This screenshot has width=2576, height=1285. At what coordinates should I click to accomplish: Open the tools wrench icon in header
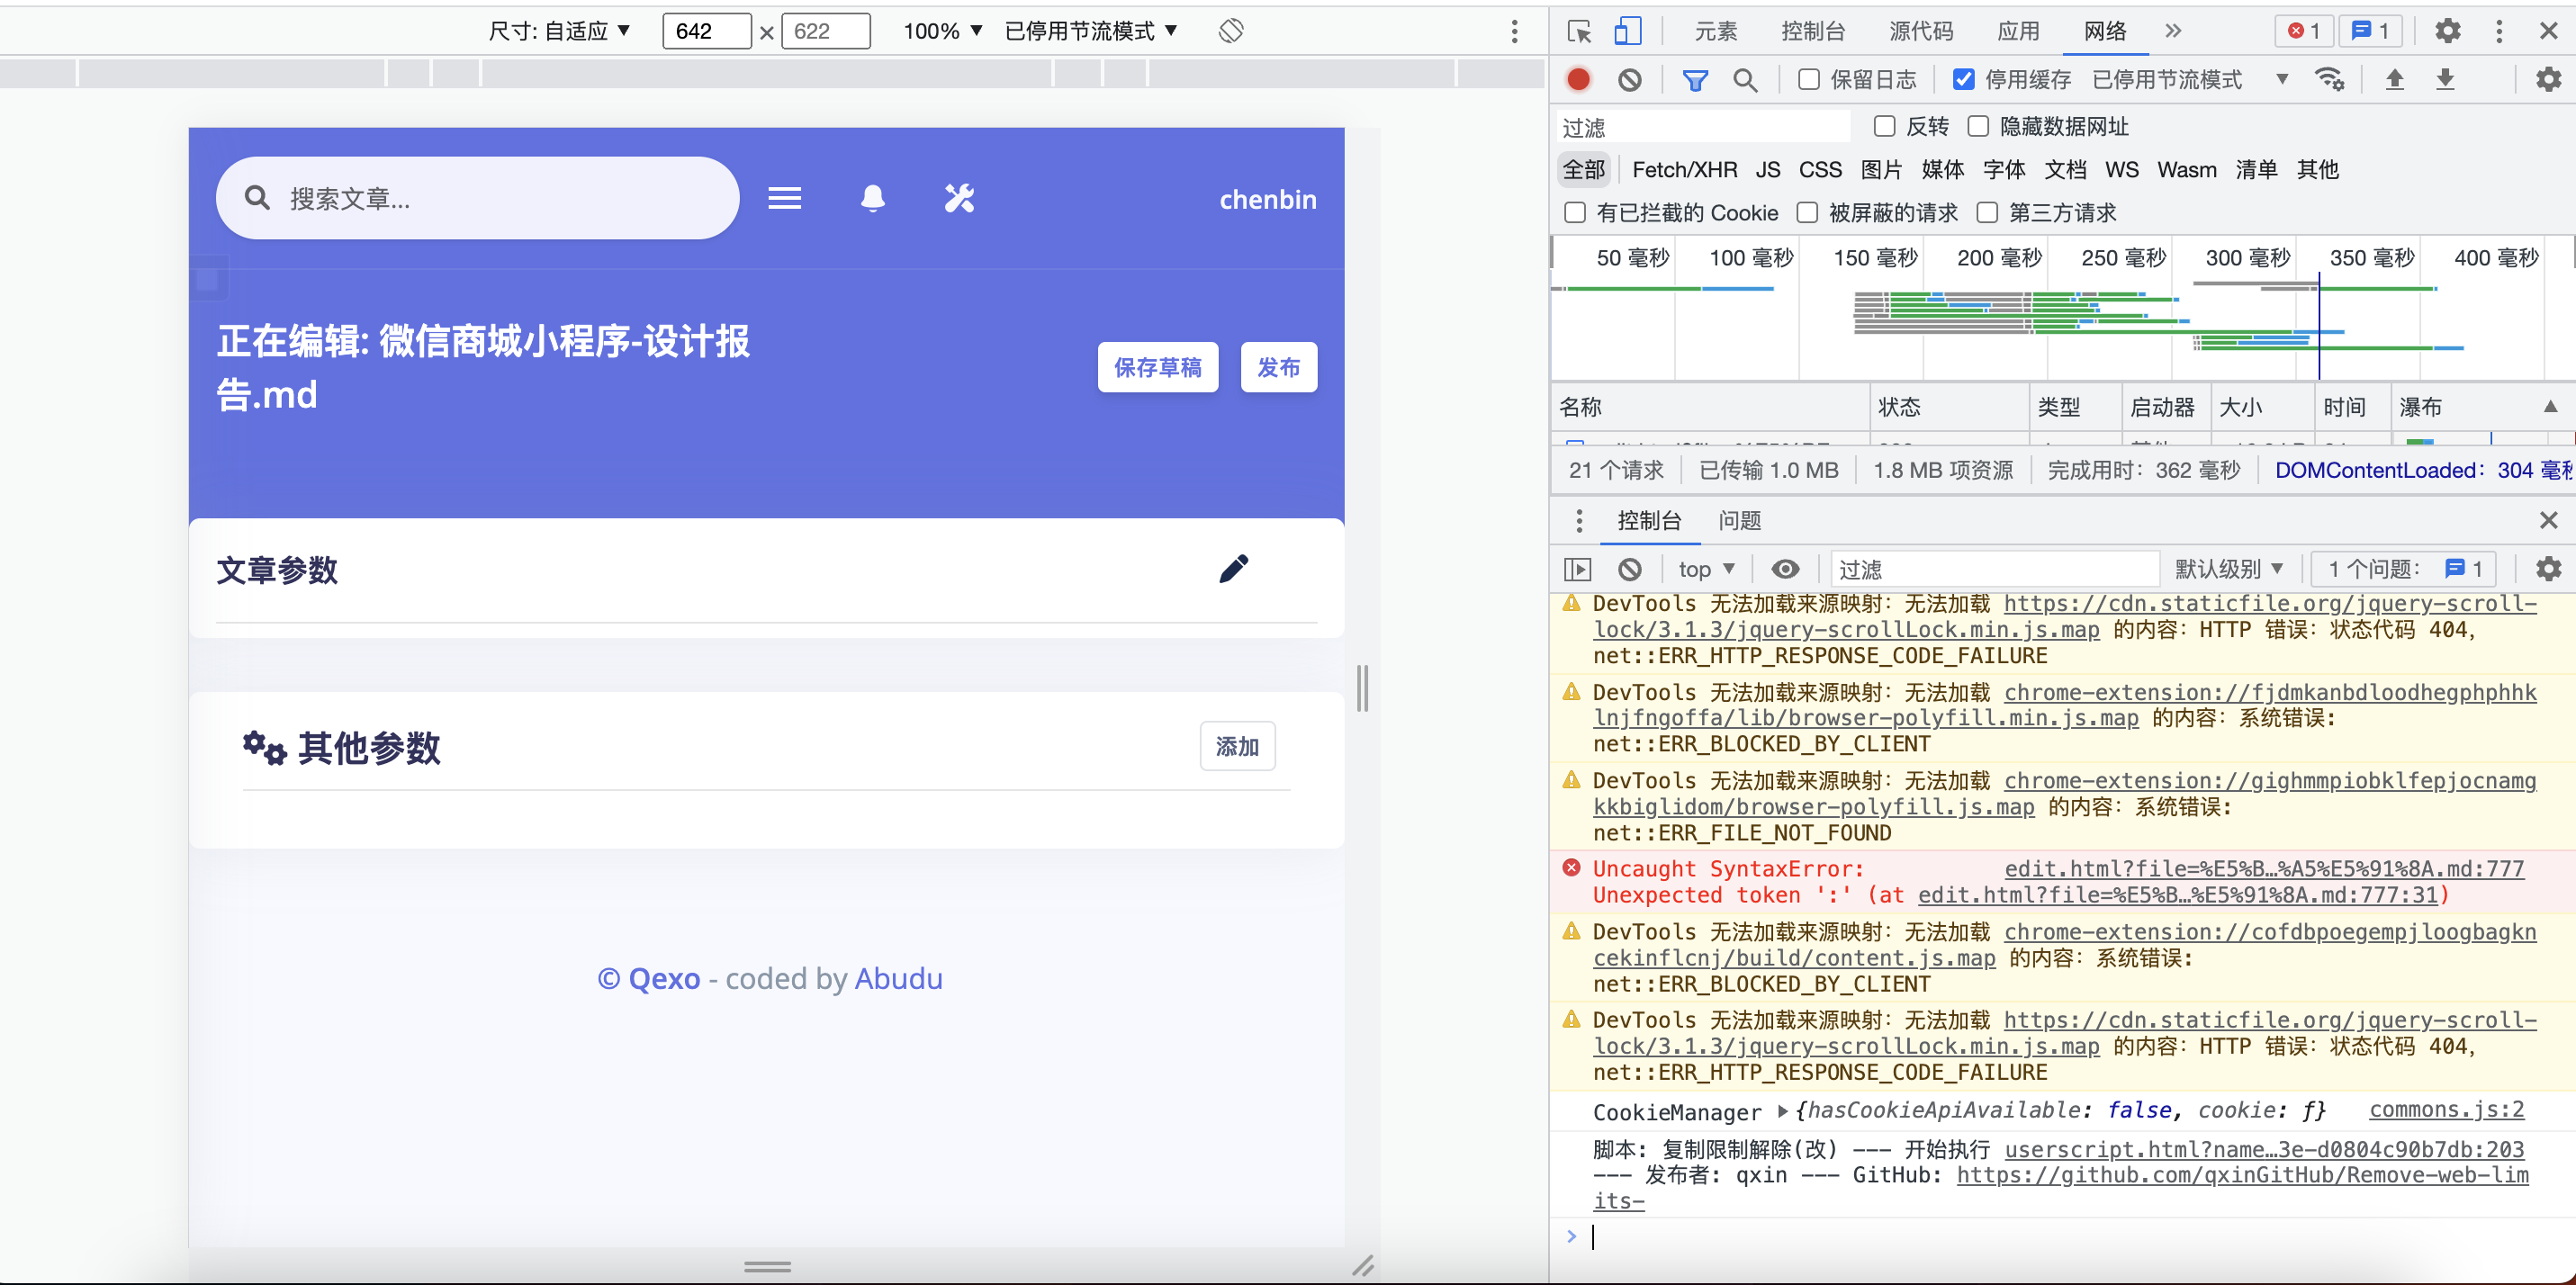(959, 198)
